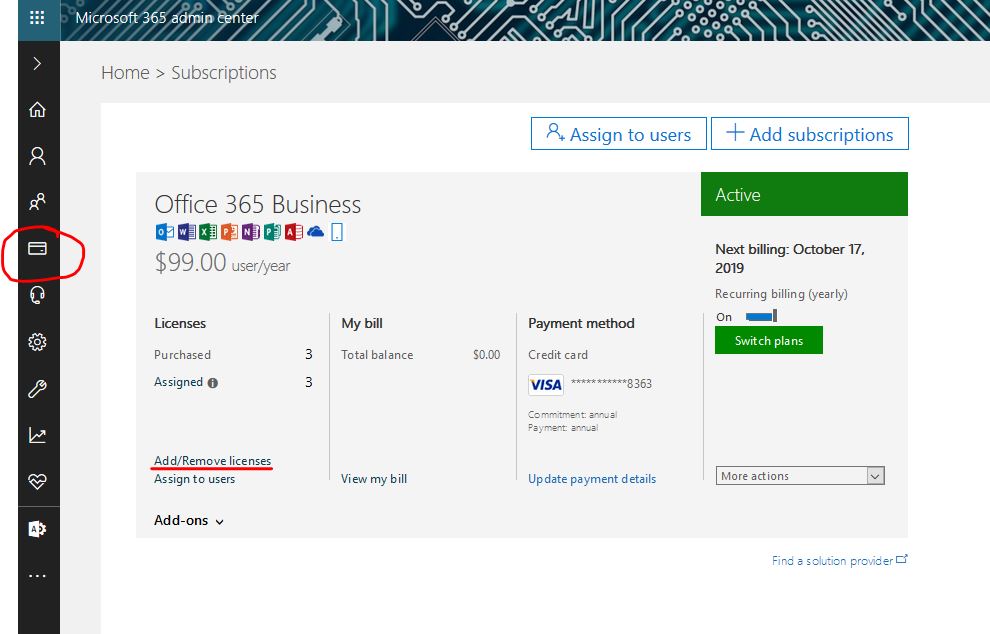Click Add/Remove licenses link
The image size is (990, 634).
tap(213, 461)
